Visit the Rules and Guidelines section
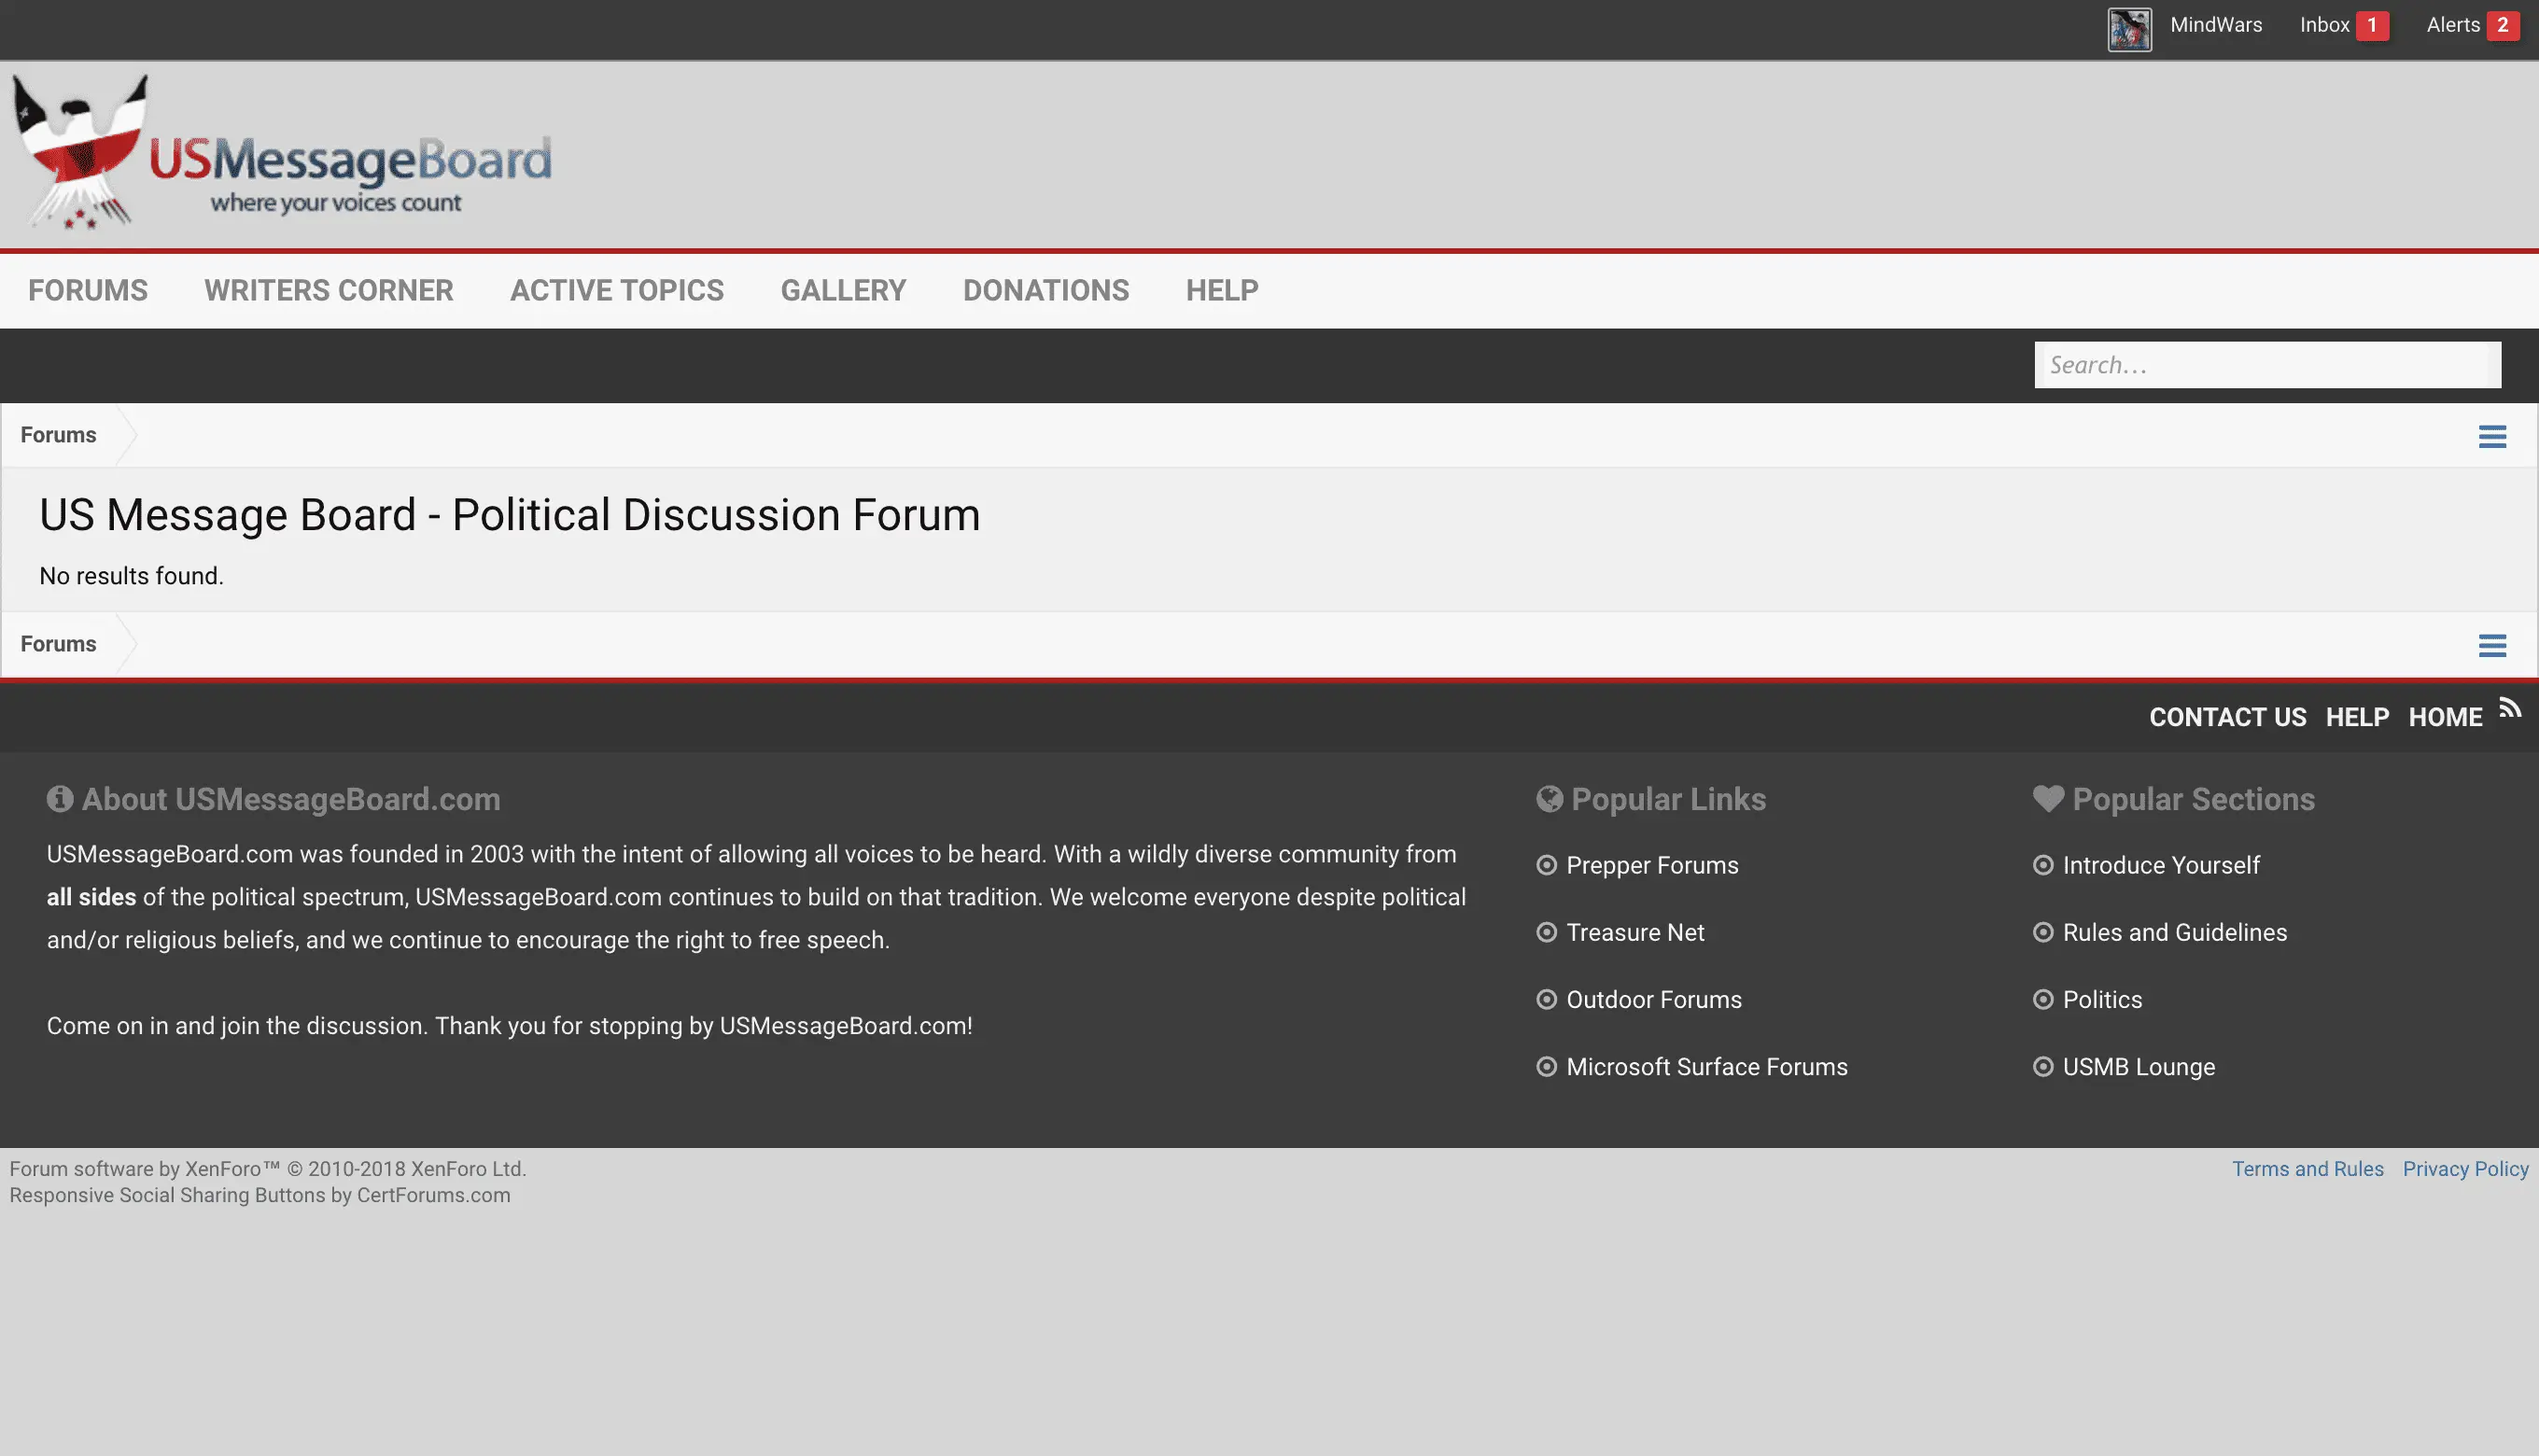This screenshot has height=1456, width=2539. (x=2174, y=932)
